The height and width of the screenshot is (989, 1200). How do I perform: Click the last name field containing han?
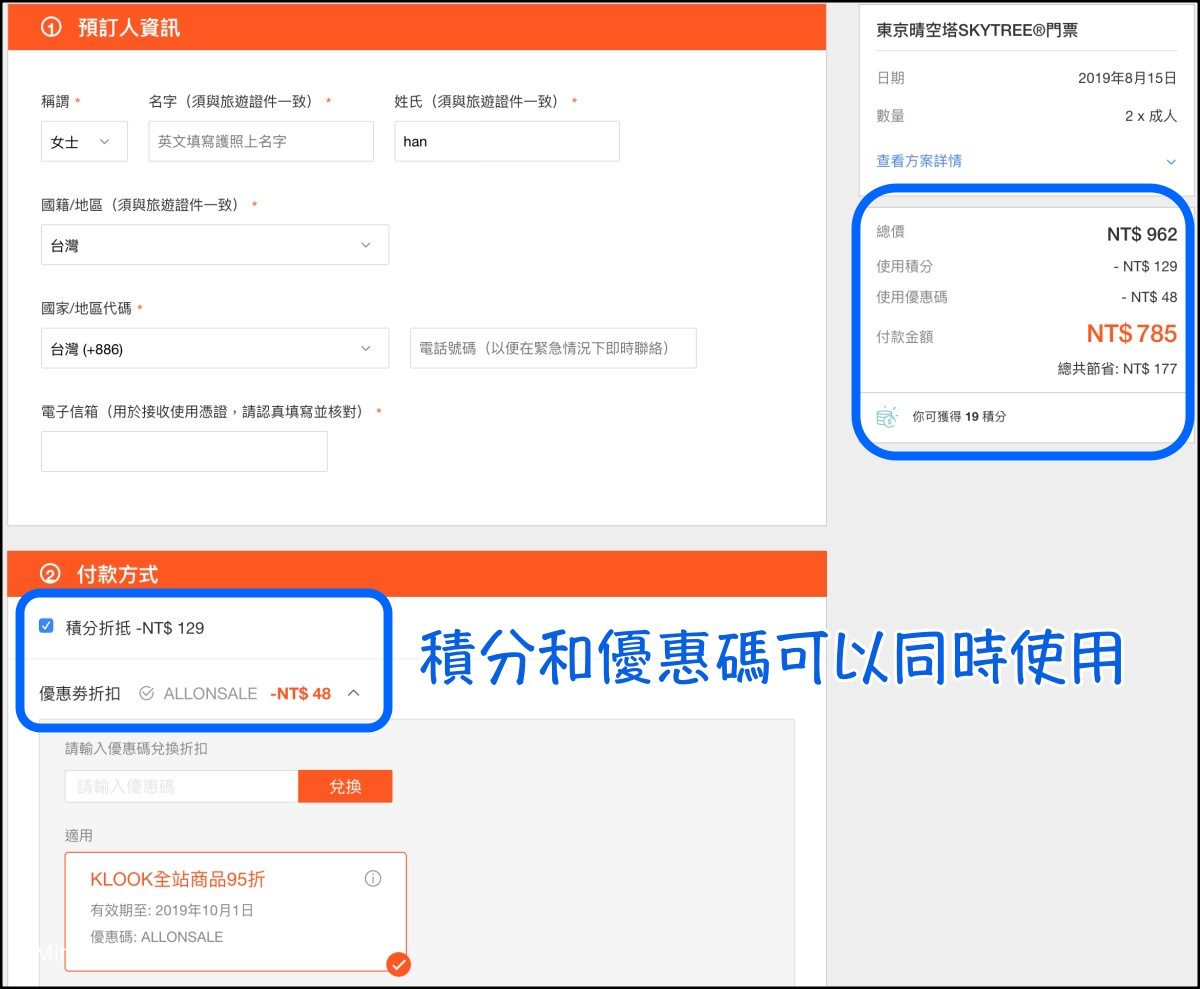506,142
